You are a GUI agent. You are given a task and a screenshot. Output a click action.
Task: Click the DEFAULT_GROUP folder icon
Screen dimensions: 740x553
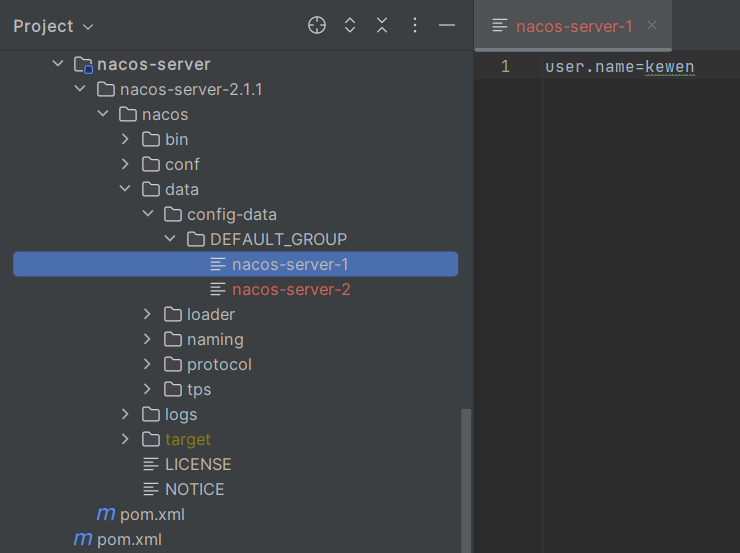(195, 239)
